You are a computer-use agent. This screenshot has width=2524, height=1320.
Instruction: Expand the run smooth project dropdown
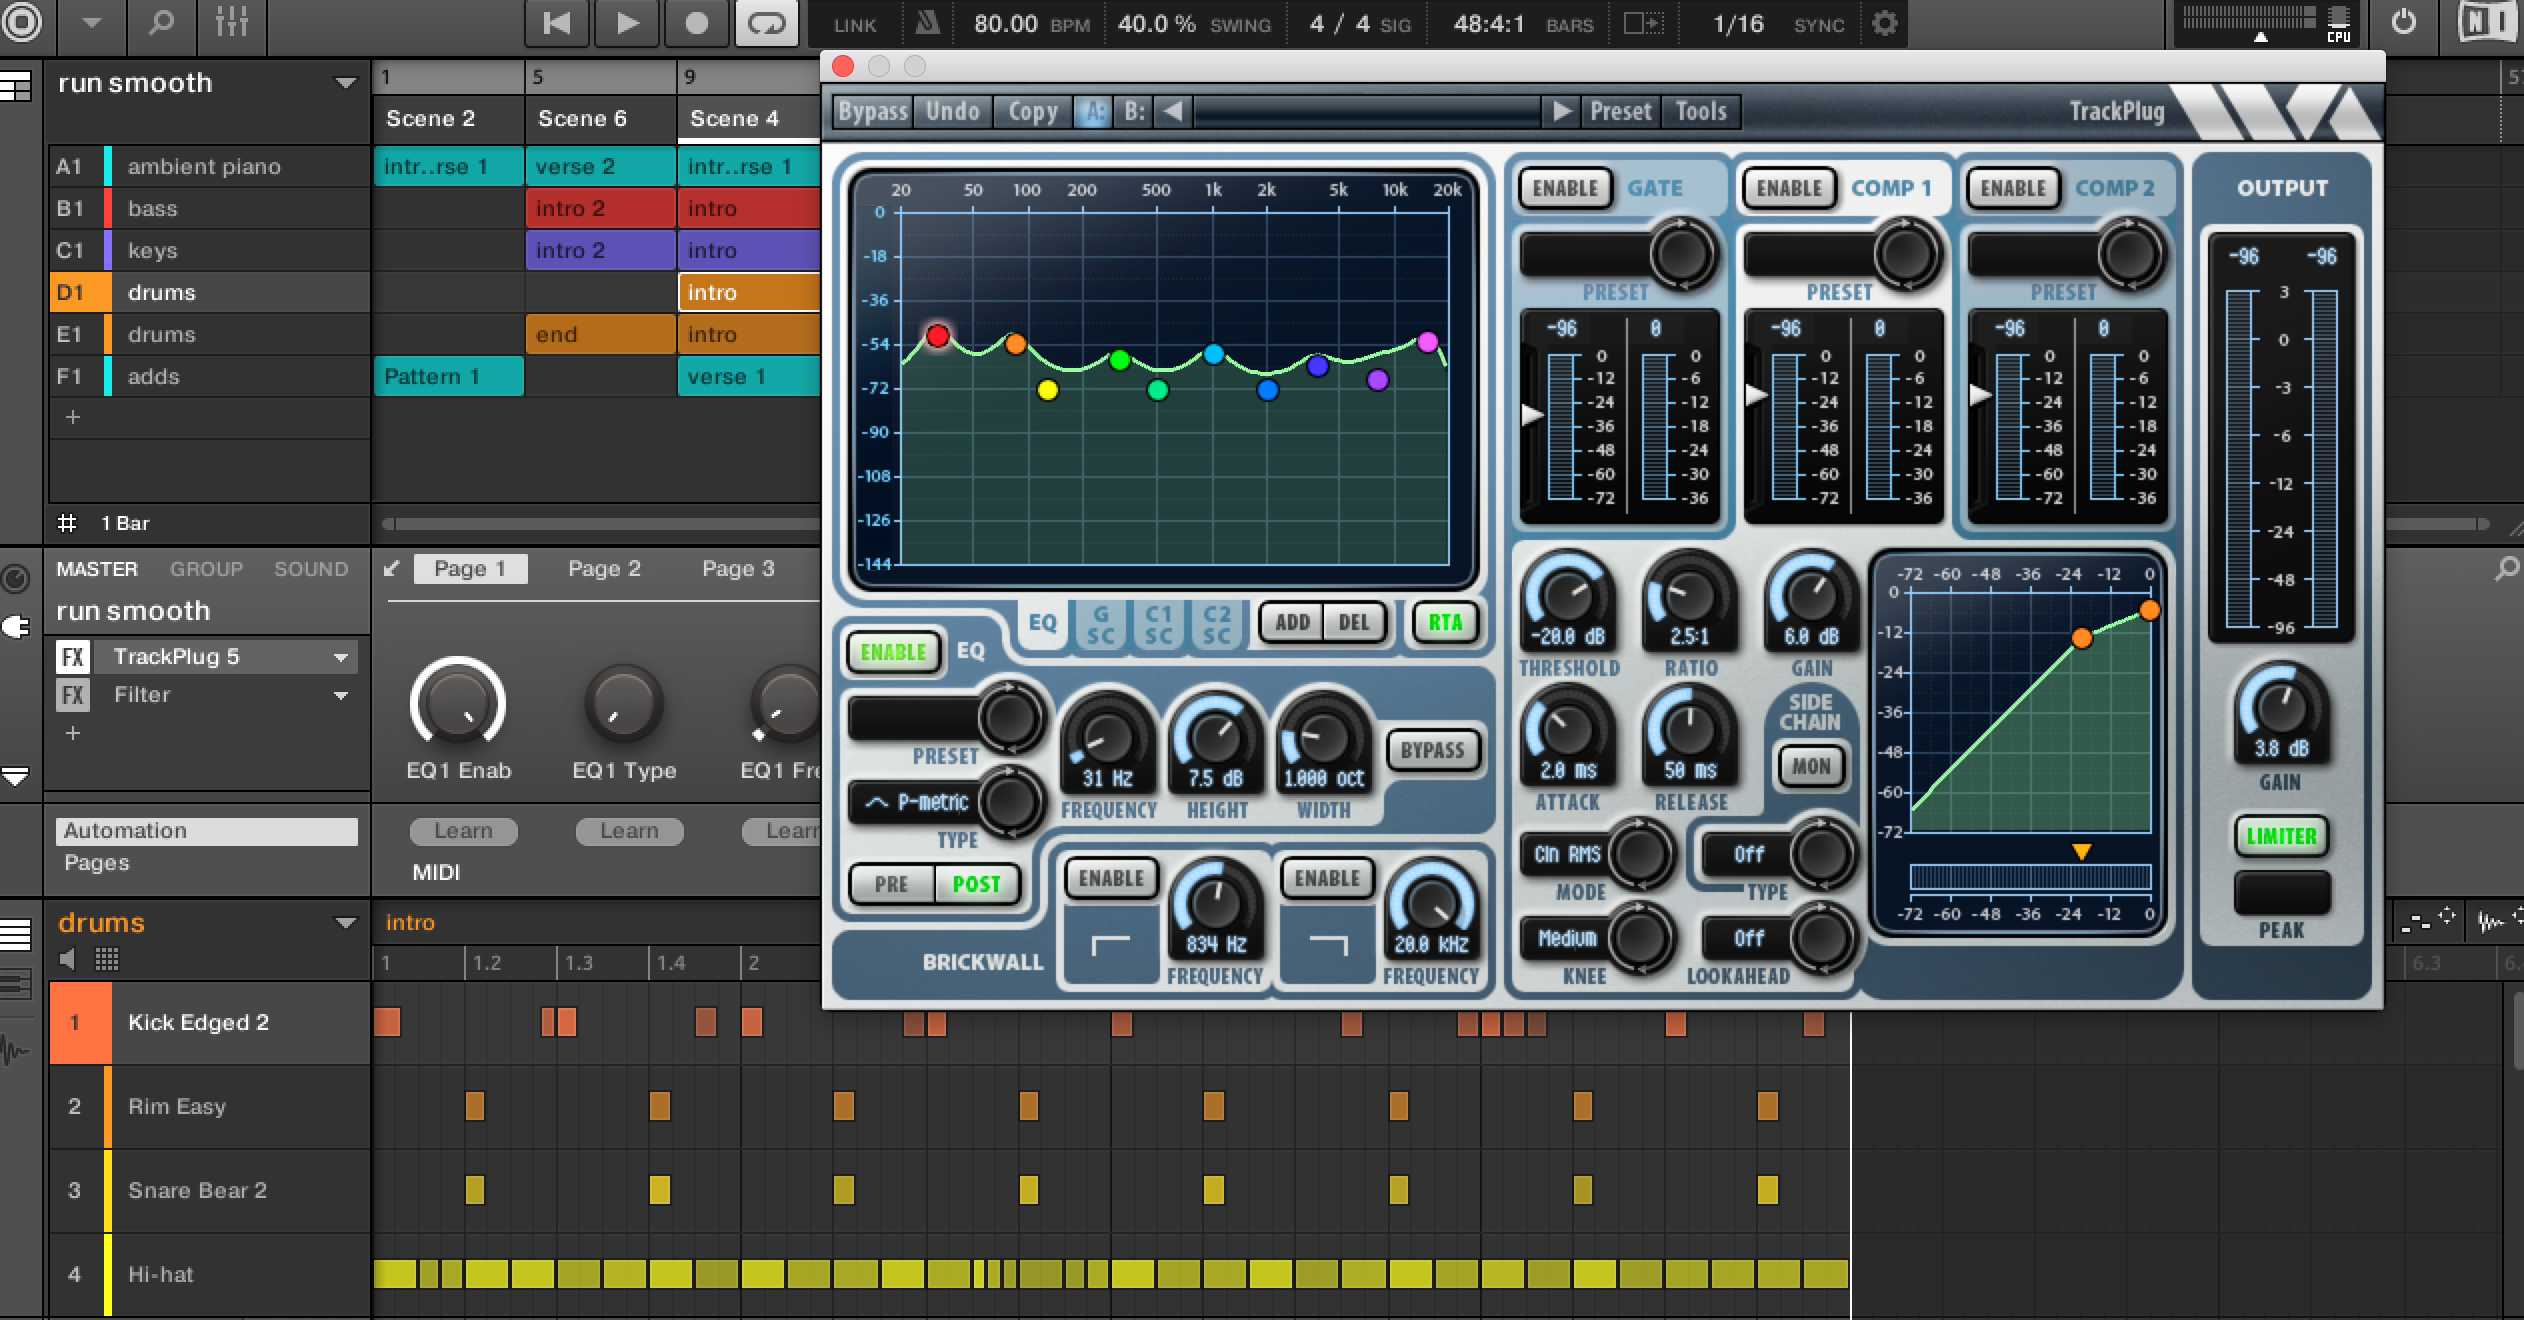(345, 83)
